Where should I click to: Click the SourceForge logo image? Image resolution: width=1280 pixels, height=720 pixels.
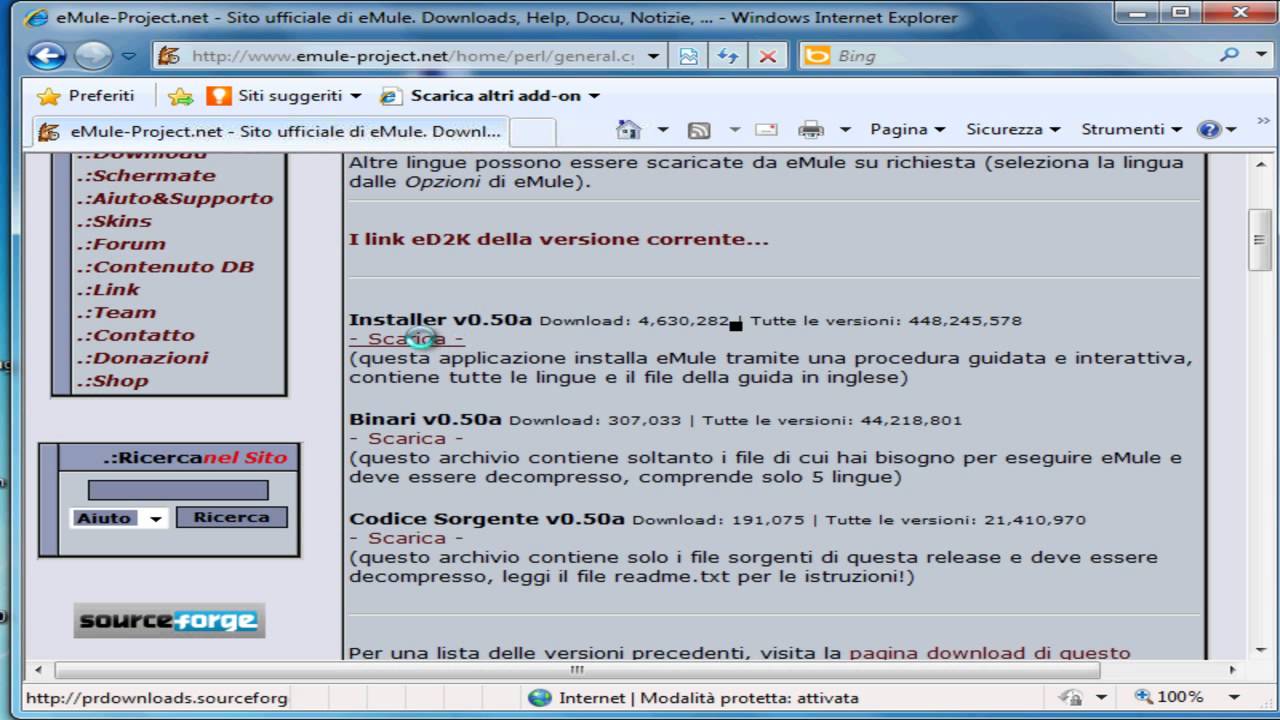(x=169, y=620)
